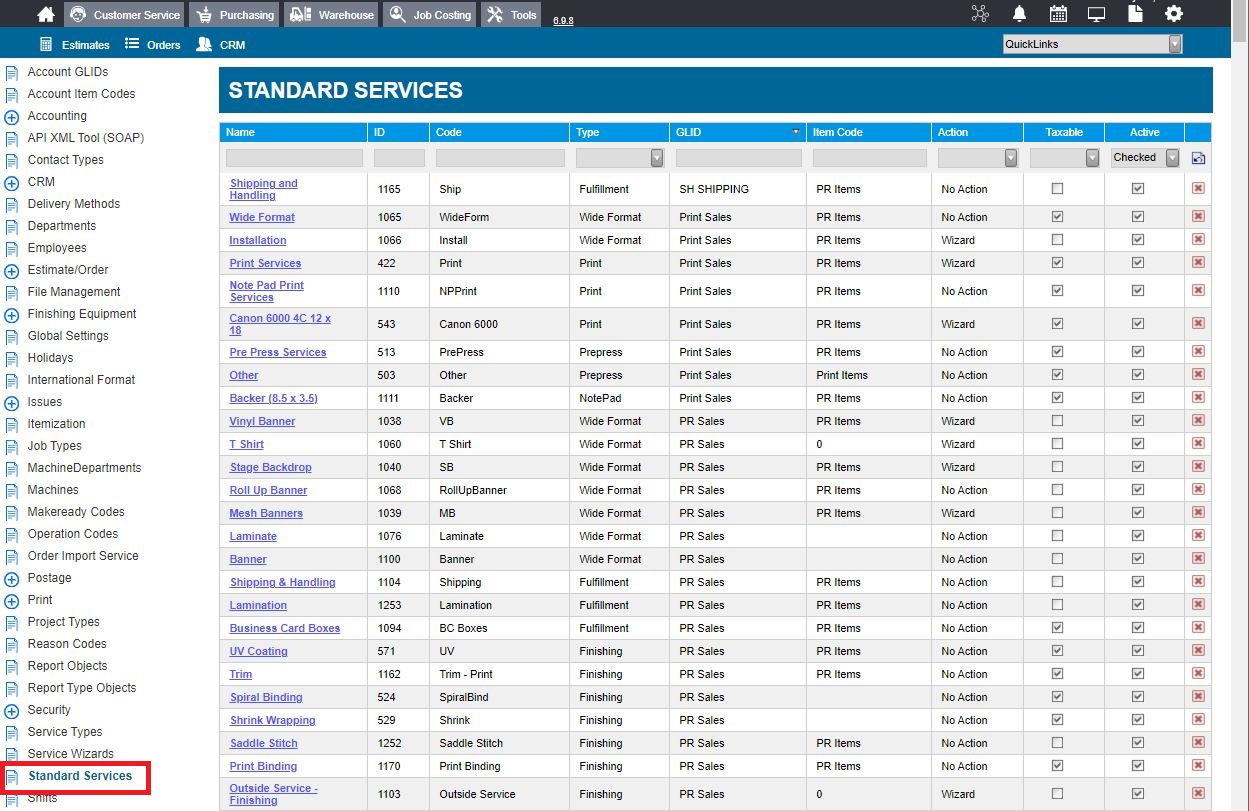
Task: Toggle Active checkbox for Trim service
Action: pyautogui.click(x=1137, y=673)
